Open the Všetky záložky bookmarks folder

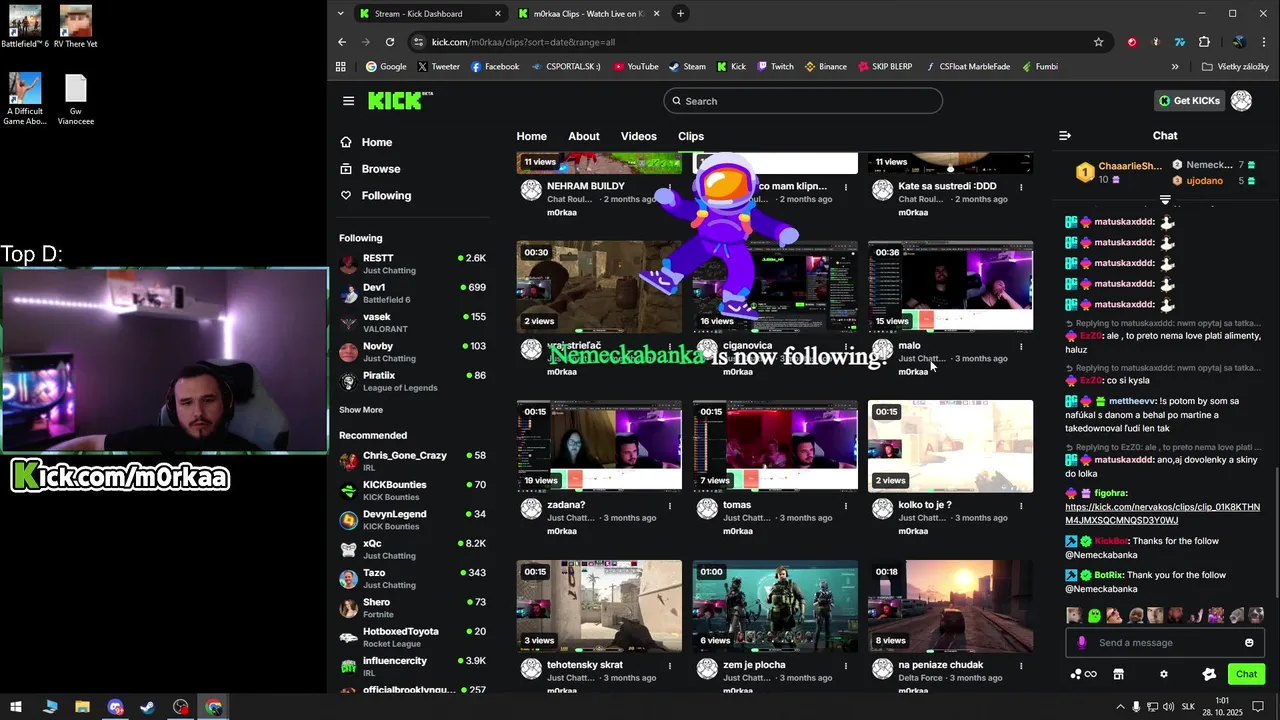coord(1236,67)
